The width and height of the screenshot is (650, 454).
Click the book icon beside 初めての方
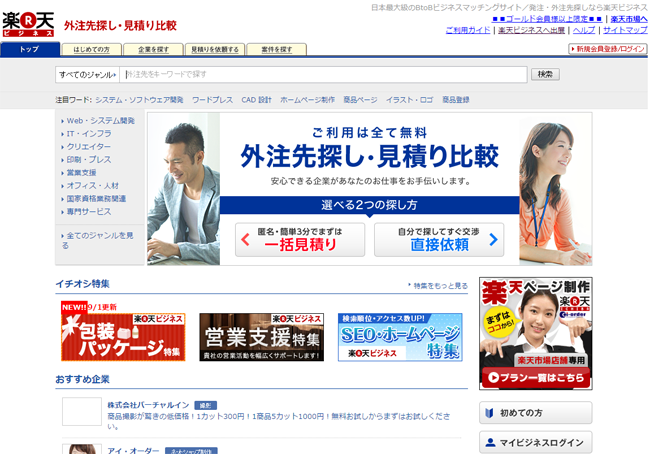tap(490, 413)
